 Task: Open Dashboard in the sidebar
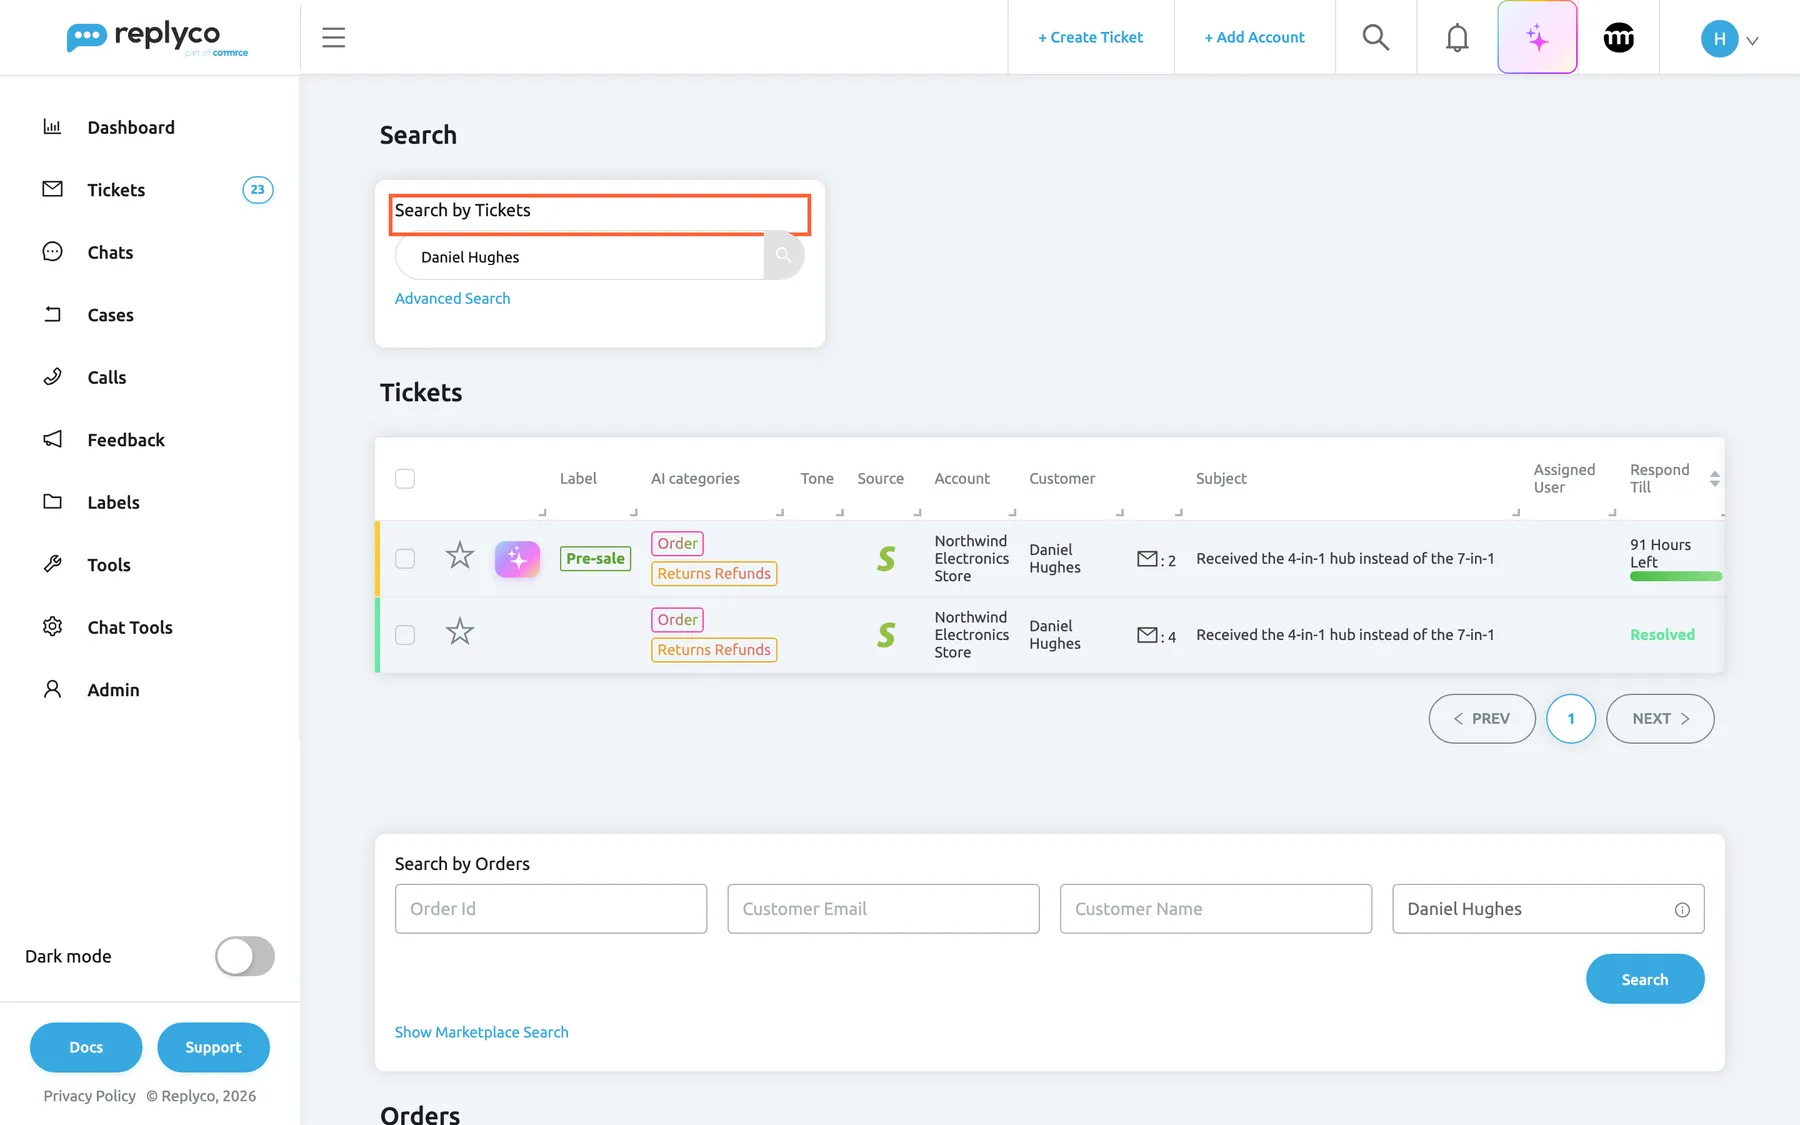click(131, 127)
